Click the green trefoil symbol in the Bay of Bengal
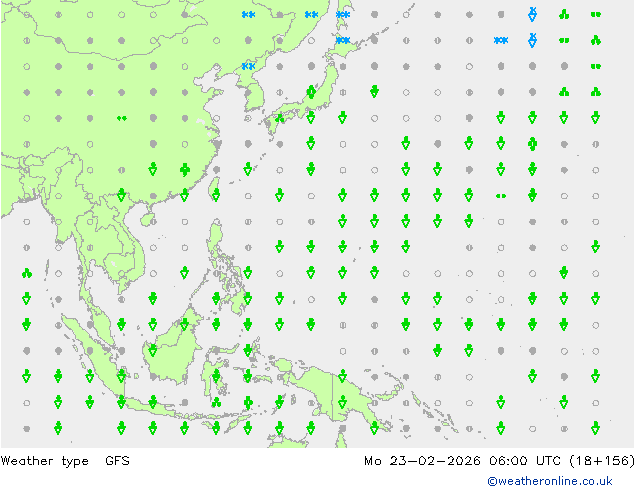 point(27,273)
